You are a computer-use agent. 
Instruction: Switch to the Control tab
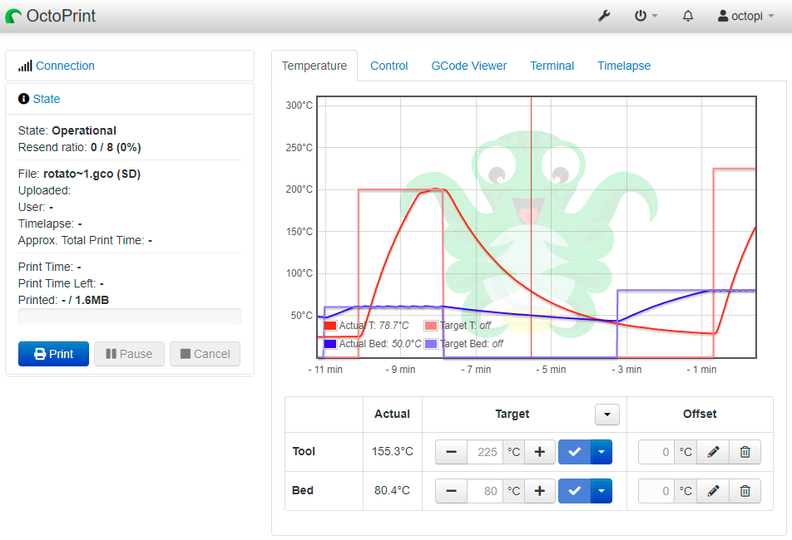(389, 66)
